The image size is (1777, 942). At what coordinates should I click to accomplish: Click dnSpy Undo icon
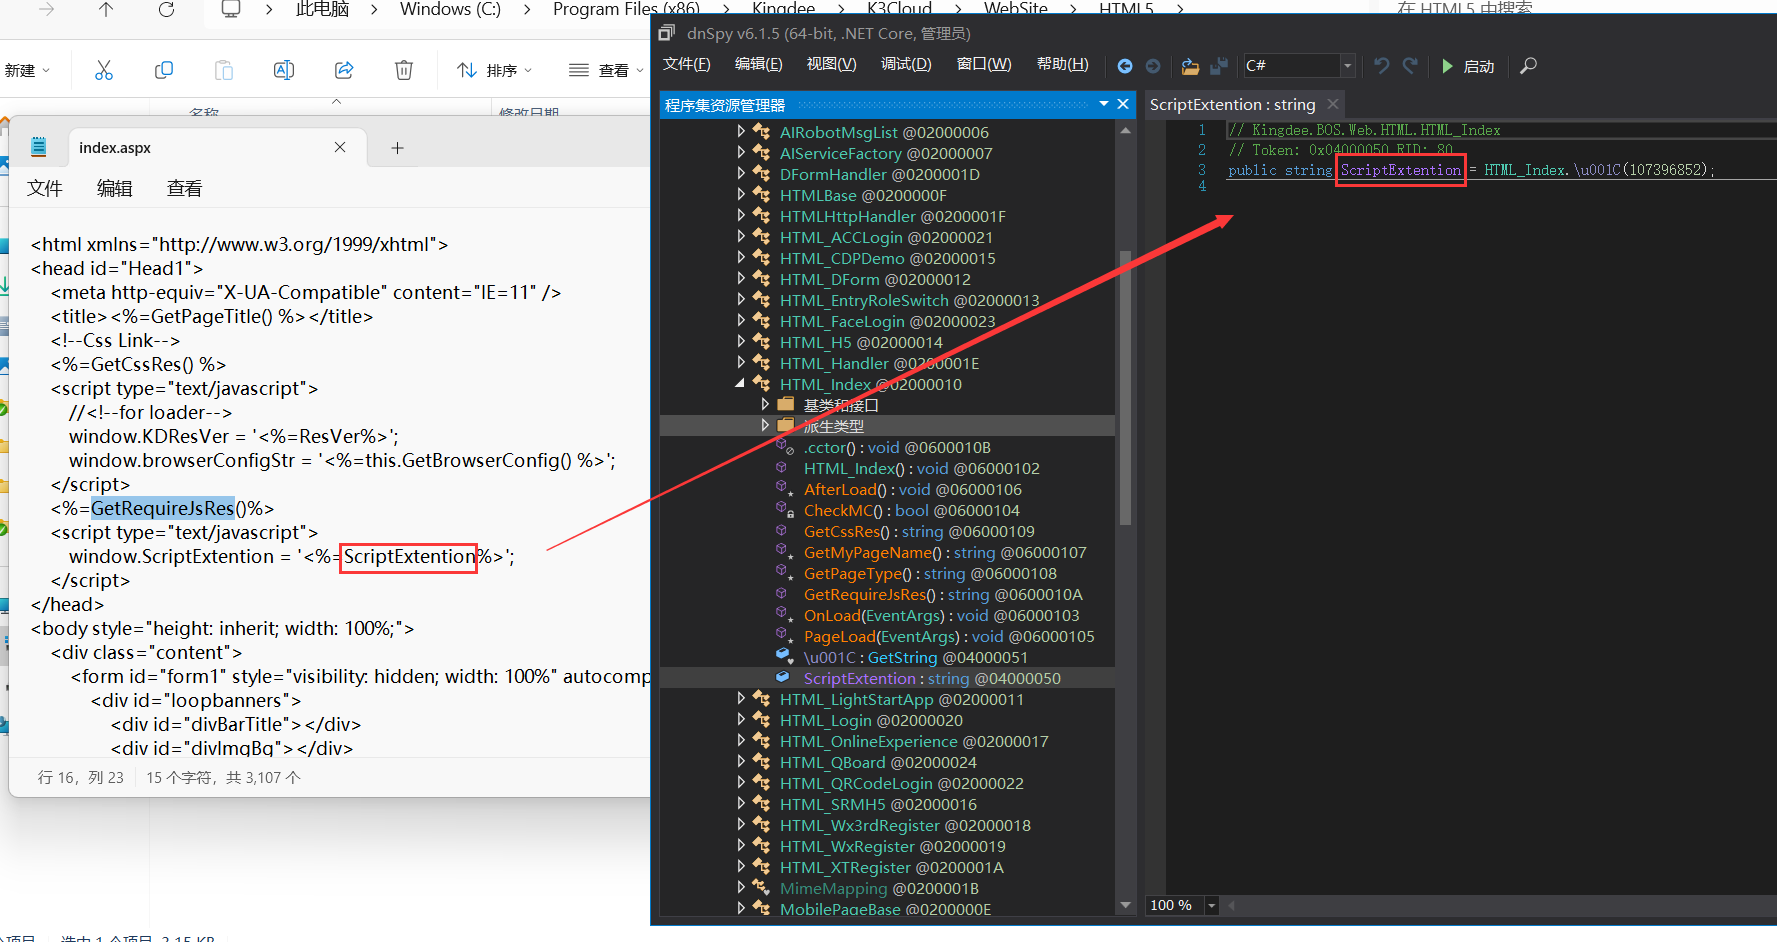coord(1382,66)
